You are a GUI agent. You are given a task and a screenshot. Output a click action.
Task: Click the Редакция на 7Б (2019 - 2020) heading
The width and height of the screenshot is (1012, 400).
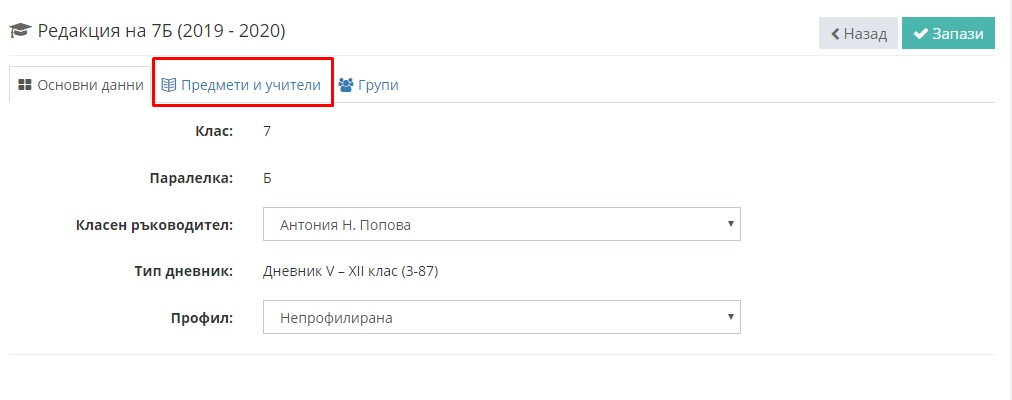point(161,31)
